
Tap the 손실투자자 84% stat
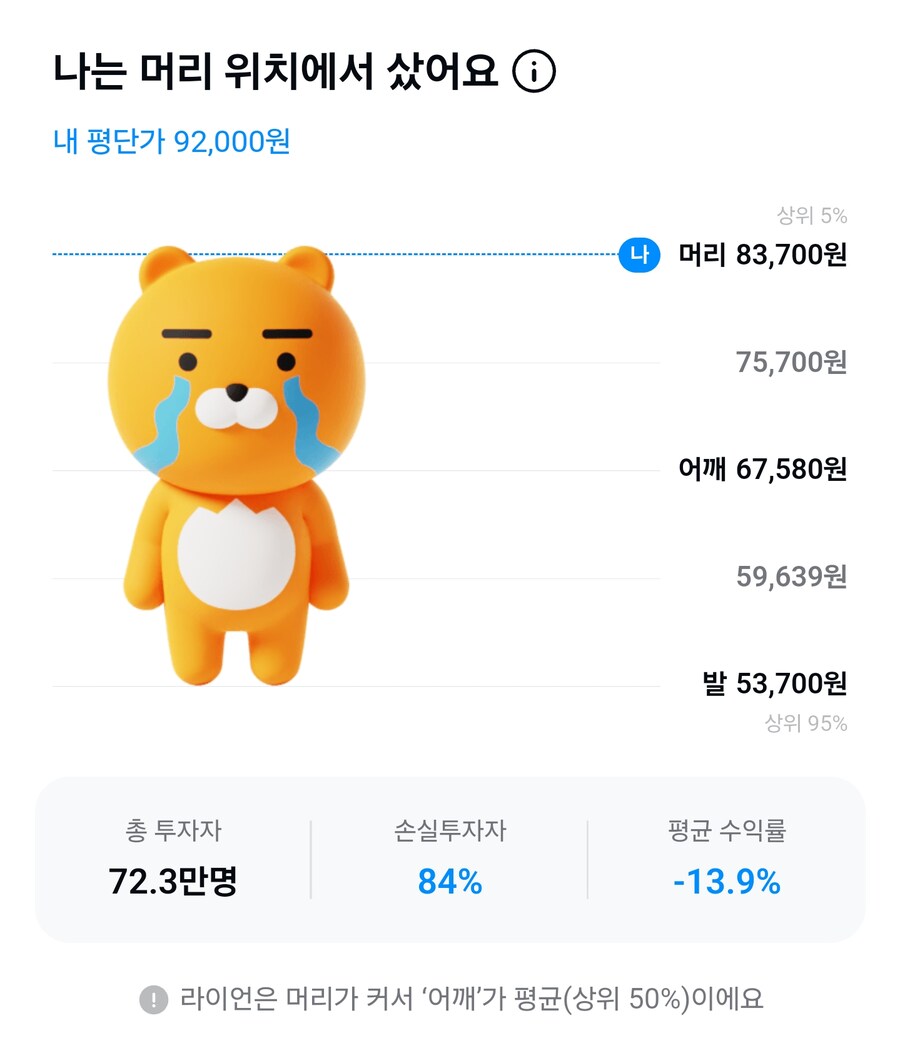tap(450, 859)
